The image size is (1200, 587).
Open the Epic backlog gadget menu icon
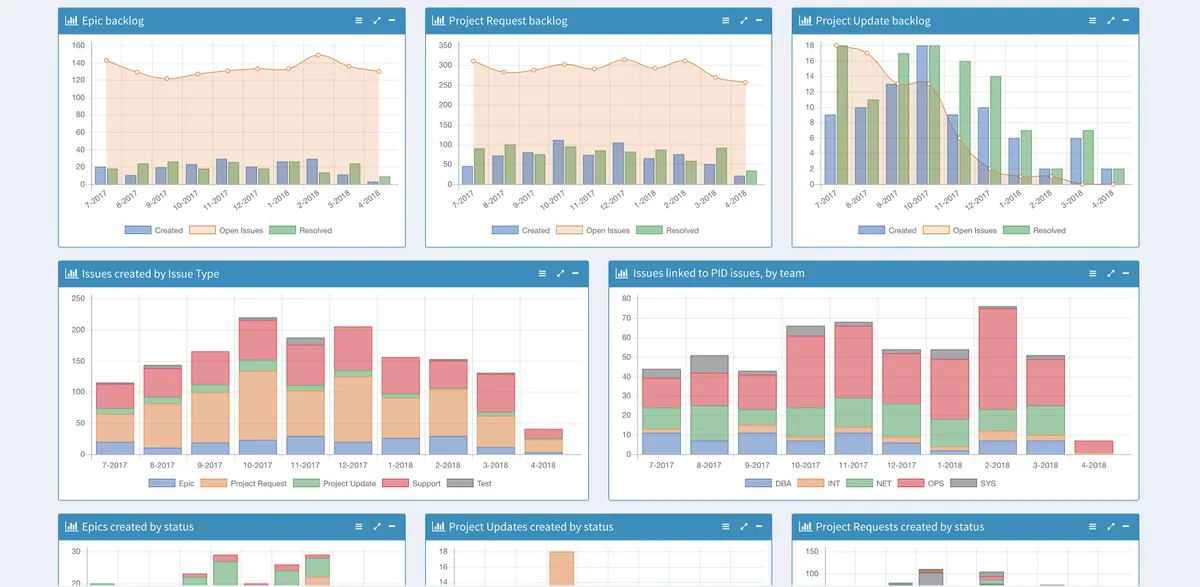360,20
